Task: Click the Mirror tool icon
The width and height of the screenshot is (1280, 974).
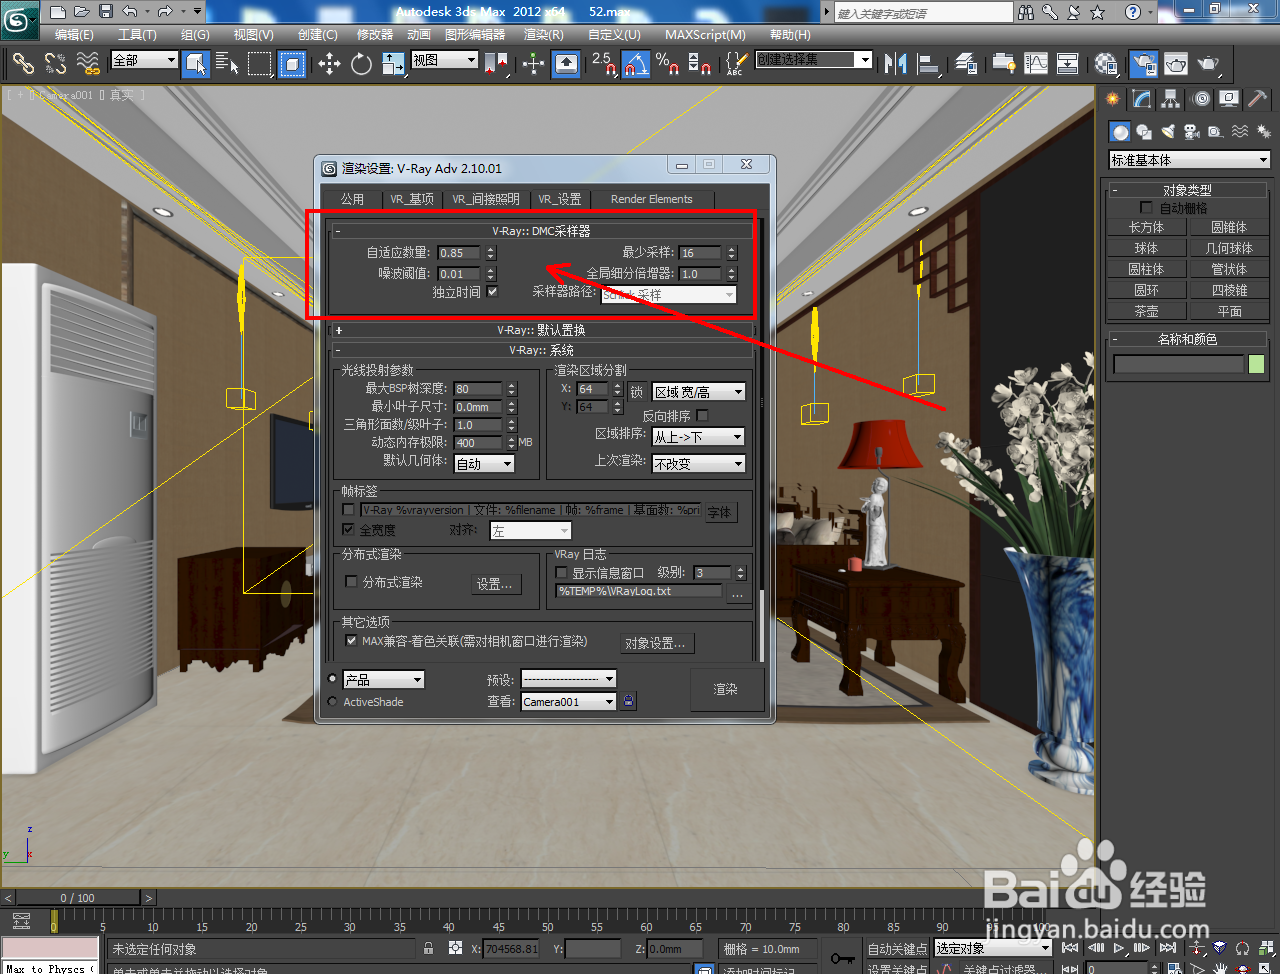Action: 895,64
